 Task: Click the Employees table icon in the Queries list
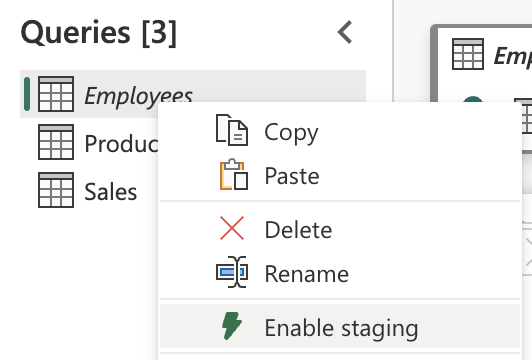pyautogui.click(x=56, y=94)
